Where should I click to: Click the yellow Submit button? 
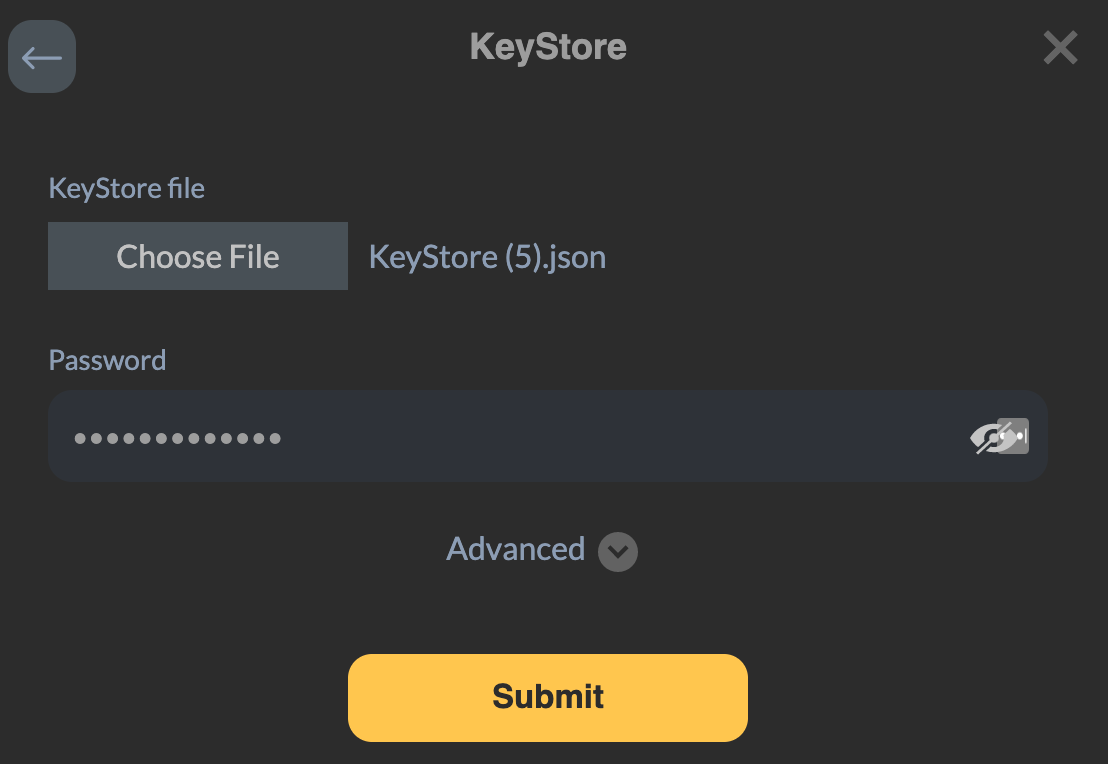pos(547,697)
